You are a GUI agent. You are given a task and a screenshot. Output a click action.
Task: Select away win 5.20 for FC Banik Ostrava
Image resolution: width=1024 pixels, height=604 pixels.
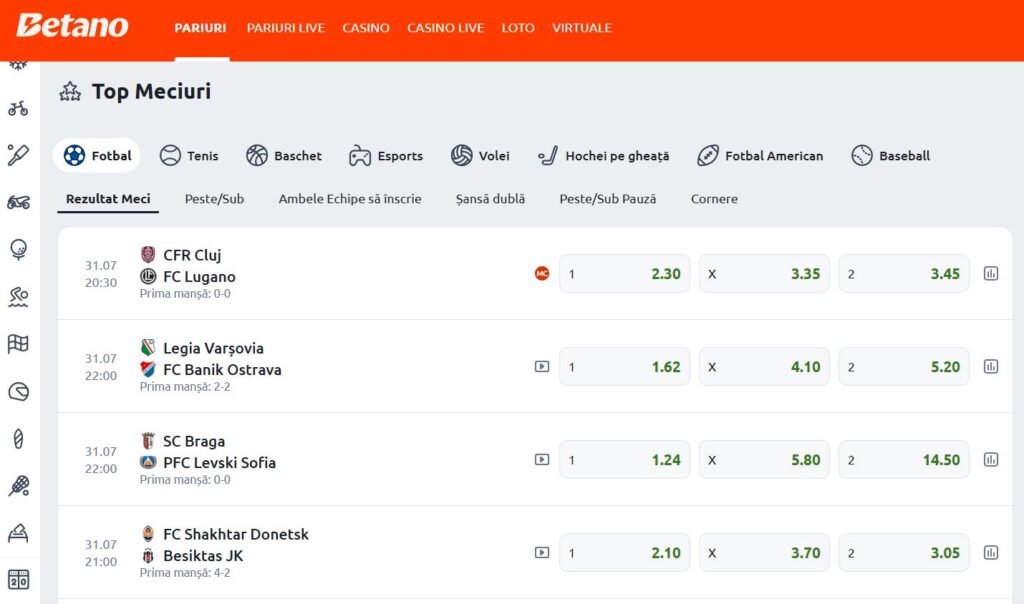pos(903,367)
